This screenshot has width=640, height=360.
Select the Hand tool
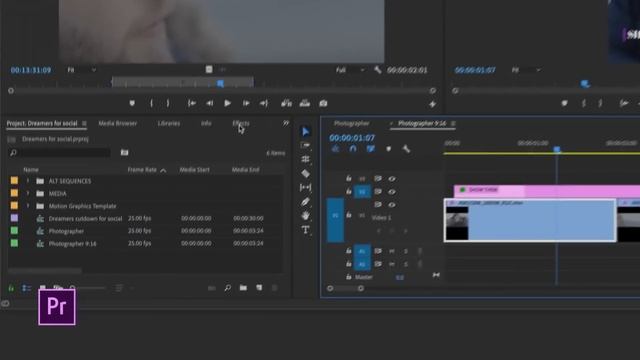coord(305,216)
